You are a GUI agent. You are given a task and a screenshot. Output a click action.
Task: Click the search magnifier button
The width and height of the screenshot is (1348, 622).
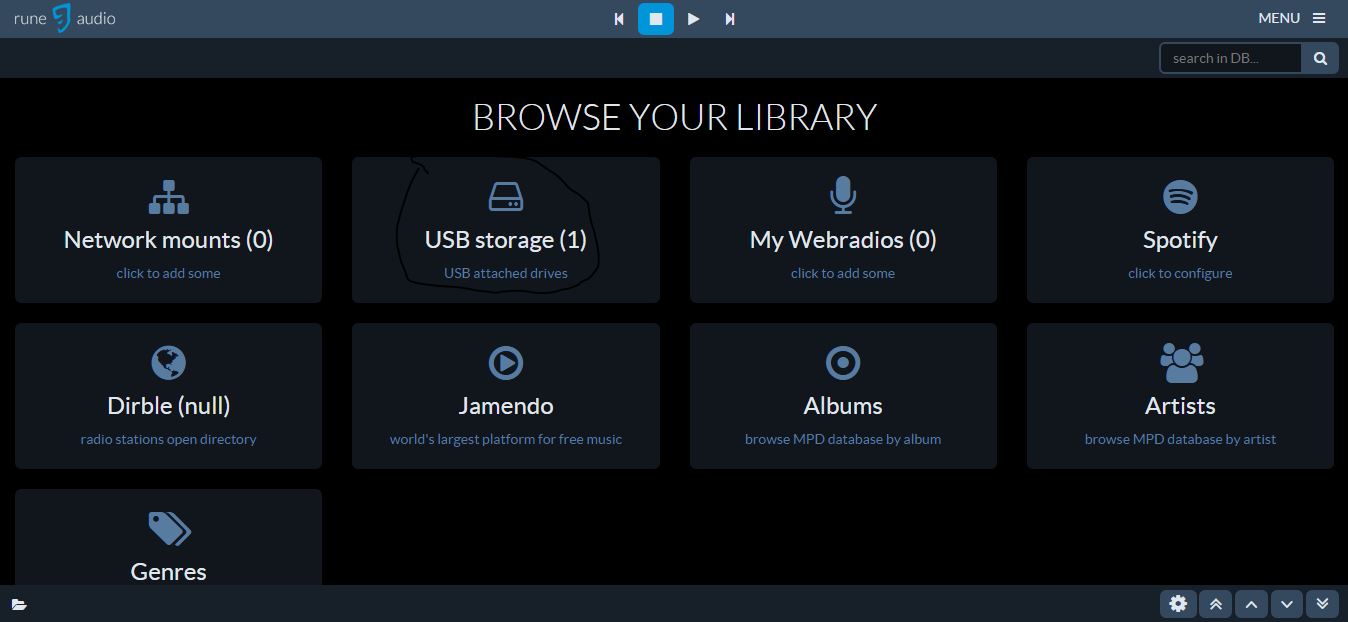pyautogui.click(x=1320, y=58)
